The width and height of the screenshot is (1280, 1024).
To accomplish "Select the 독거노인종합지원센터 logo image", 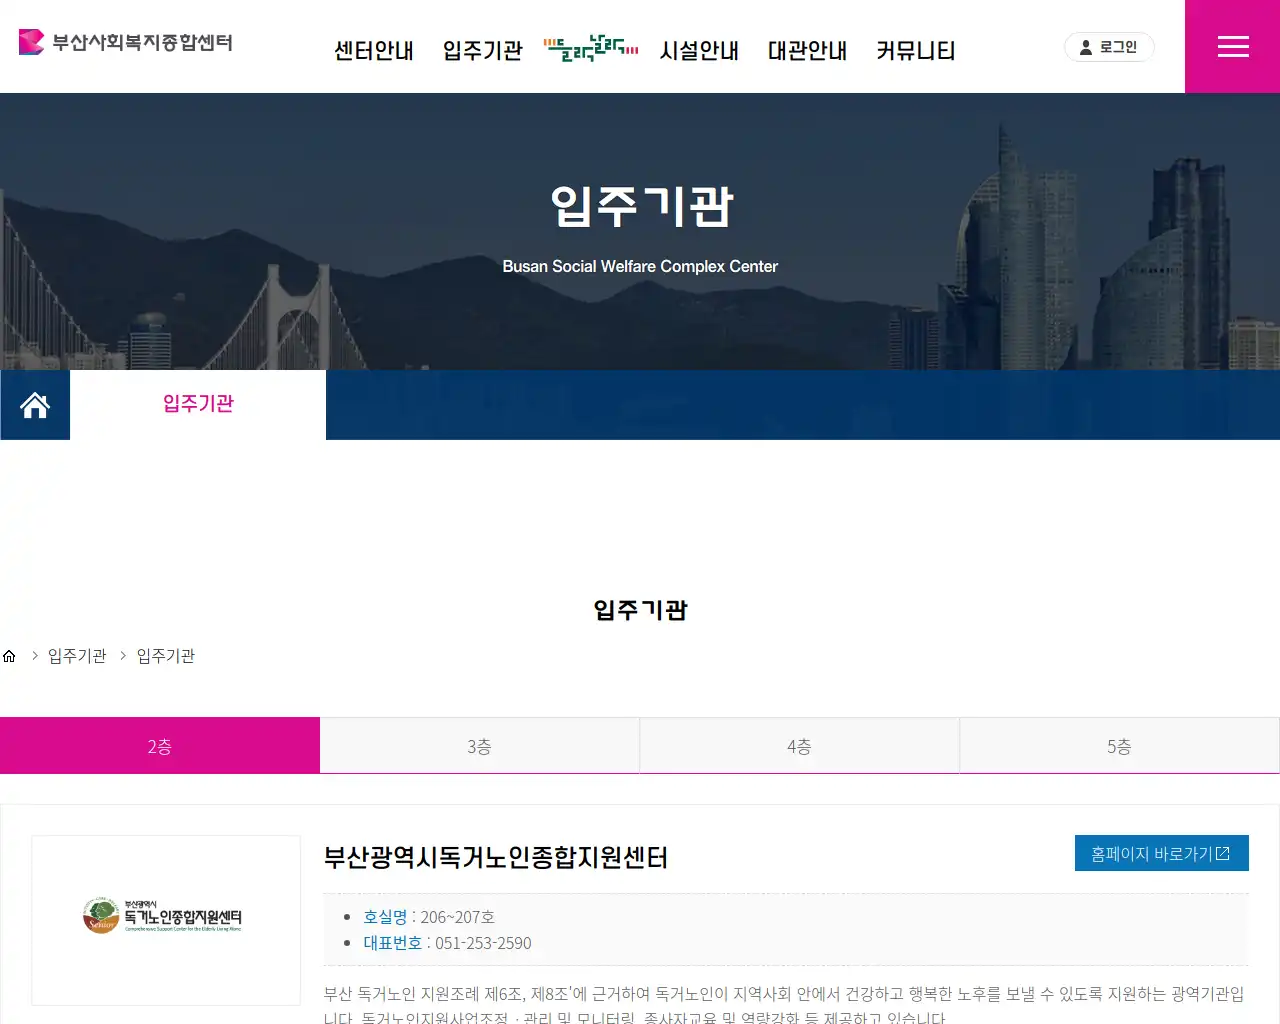I will coord(165,920).
